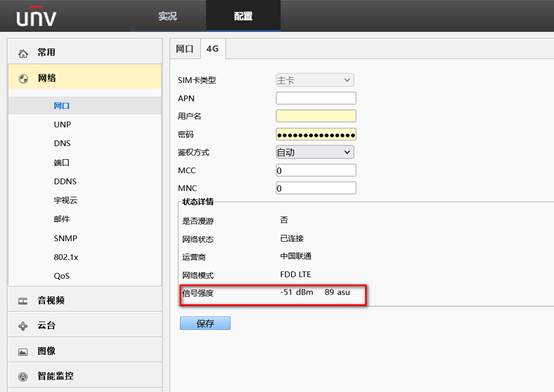Switch to the 实况 live view tab
This screenshot has height=392, width=554.
[167, 16]
